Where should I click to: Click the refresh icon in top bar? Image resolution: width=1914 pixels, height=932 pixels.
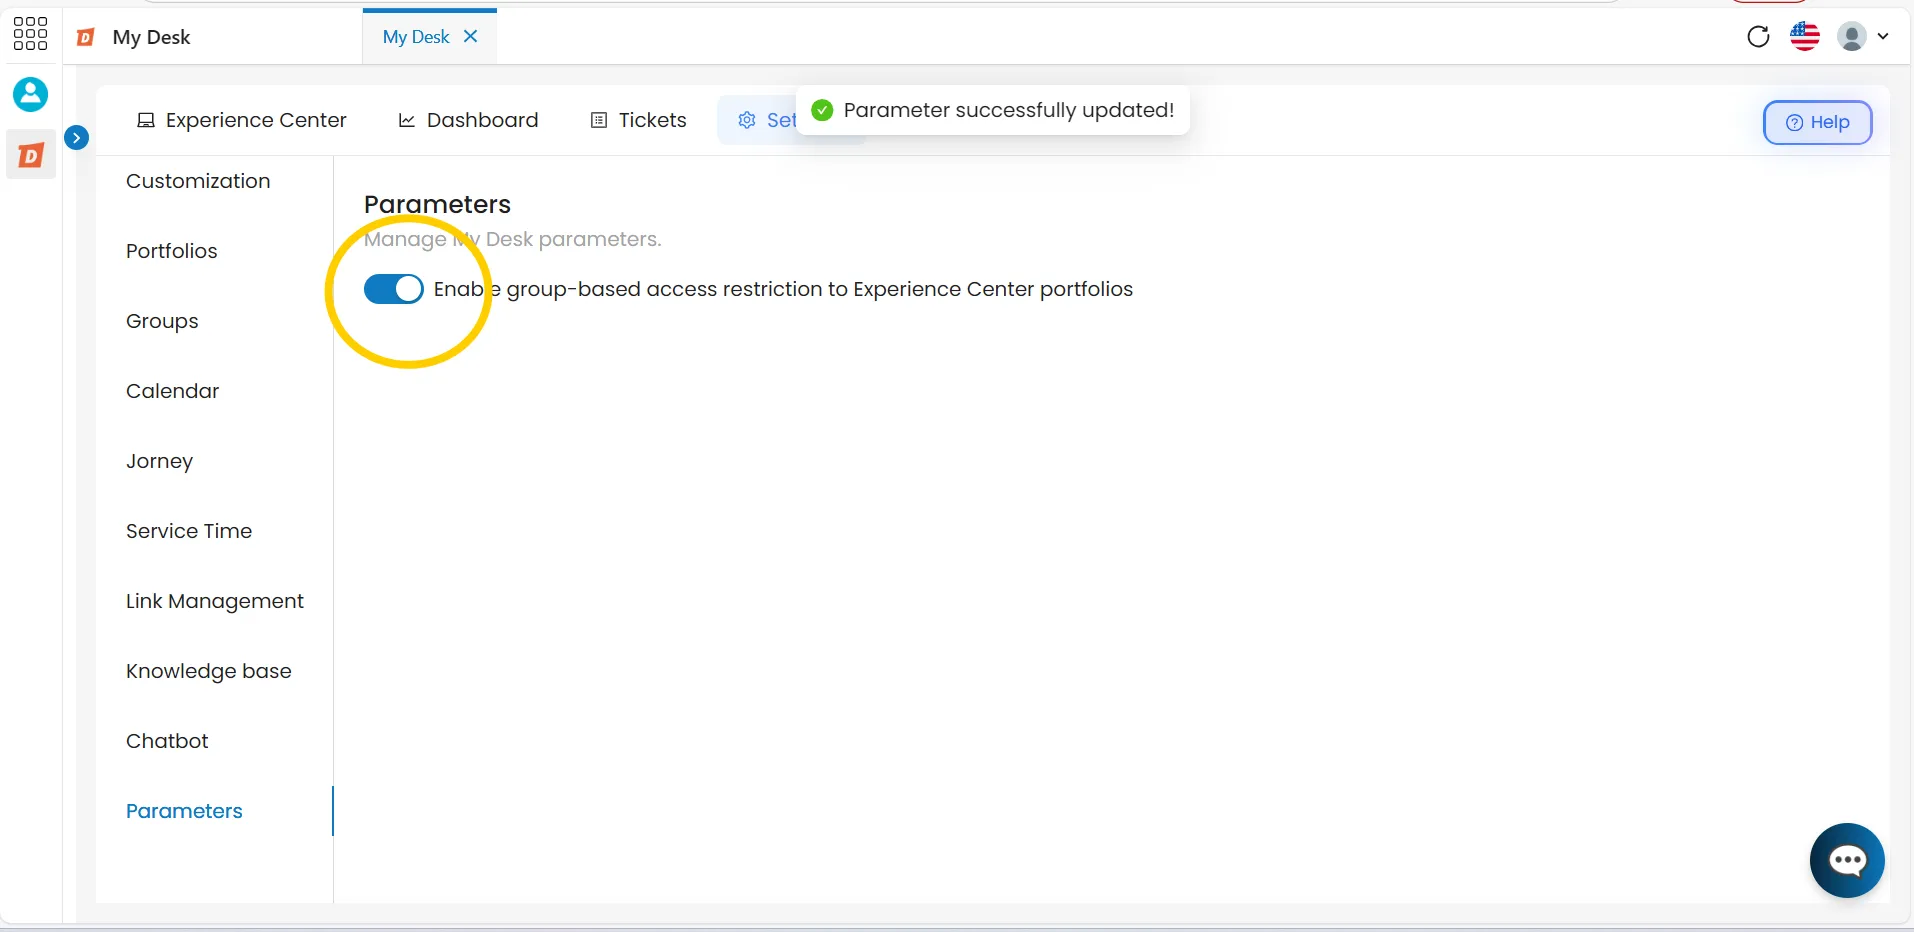(1758, 37)
